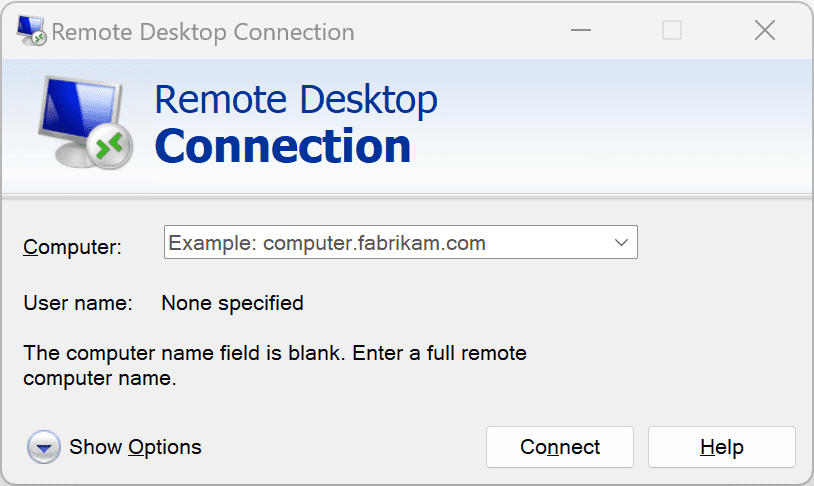Click the "Computer:" label
The height and width of the screenshot is (486, 814).
click(72, 247)
